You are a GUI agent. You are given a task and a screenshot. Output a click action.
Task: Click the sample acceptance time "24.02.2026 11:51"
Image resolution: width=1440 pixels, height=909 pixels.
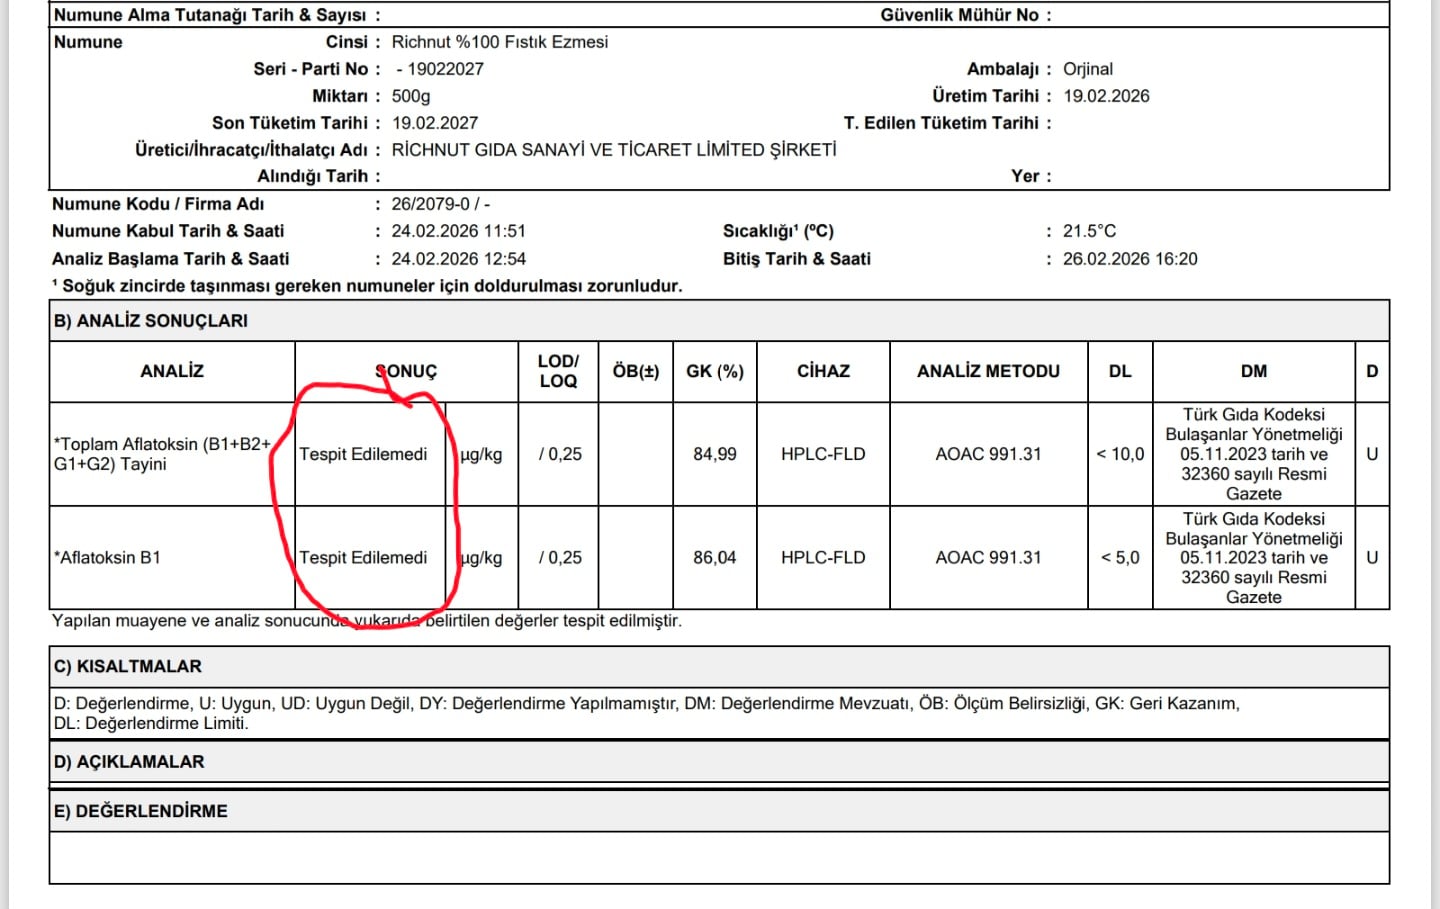(458, 231)
